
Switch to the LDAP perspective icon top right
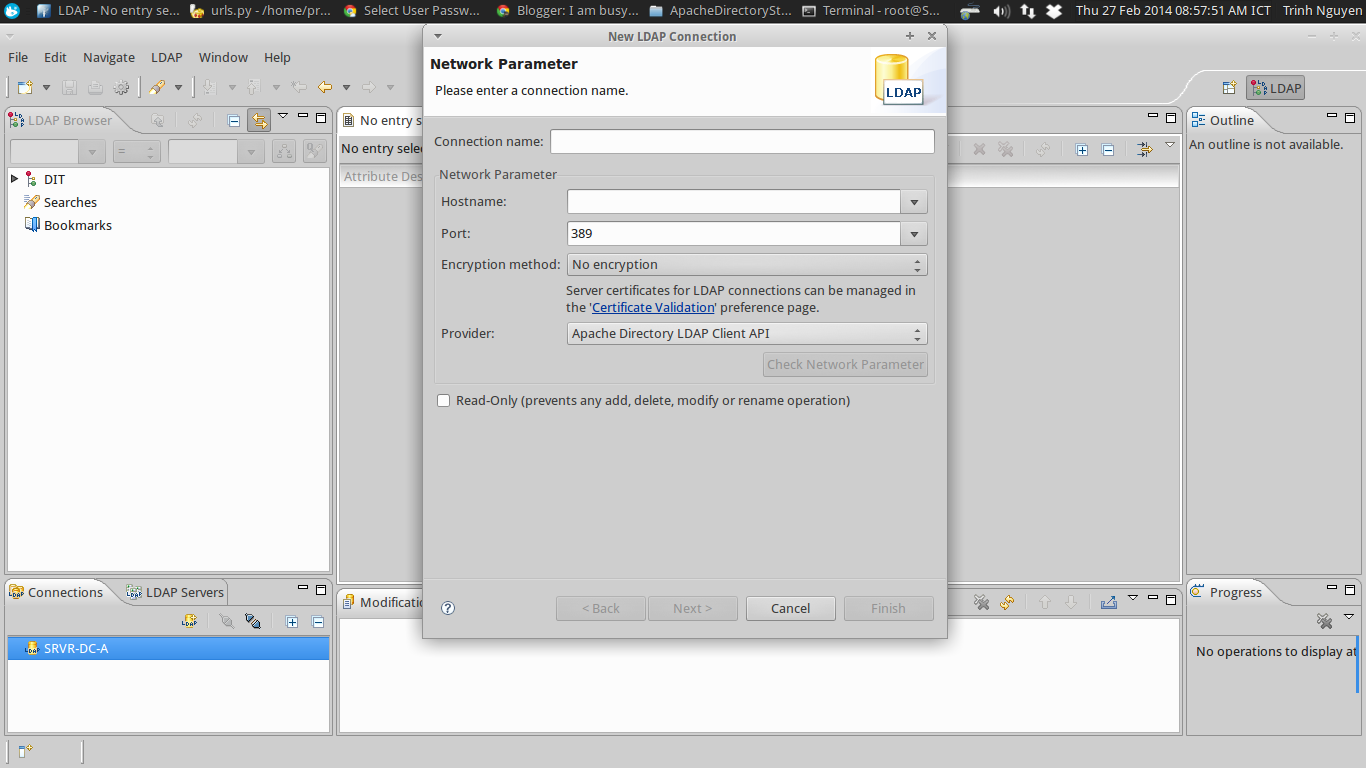tap(1276, 87)
